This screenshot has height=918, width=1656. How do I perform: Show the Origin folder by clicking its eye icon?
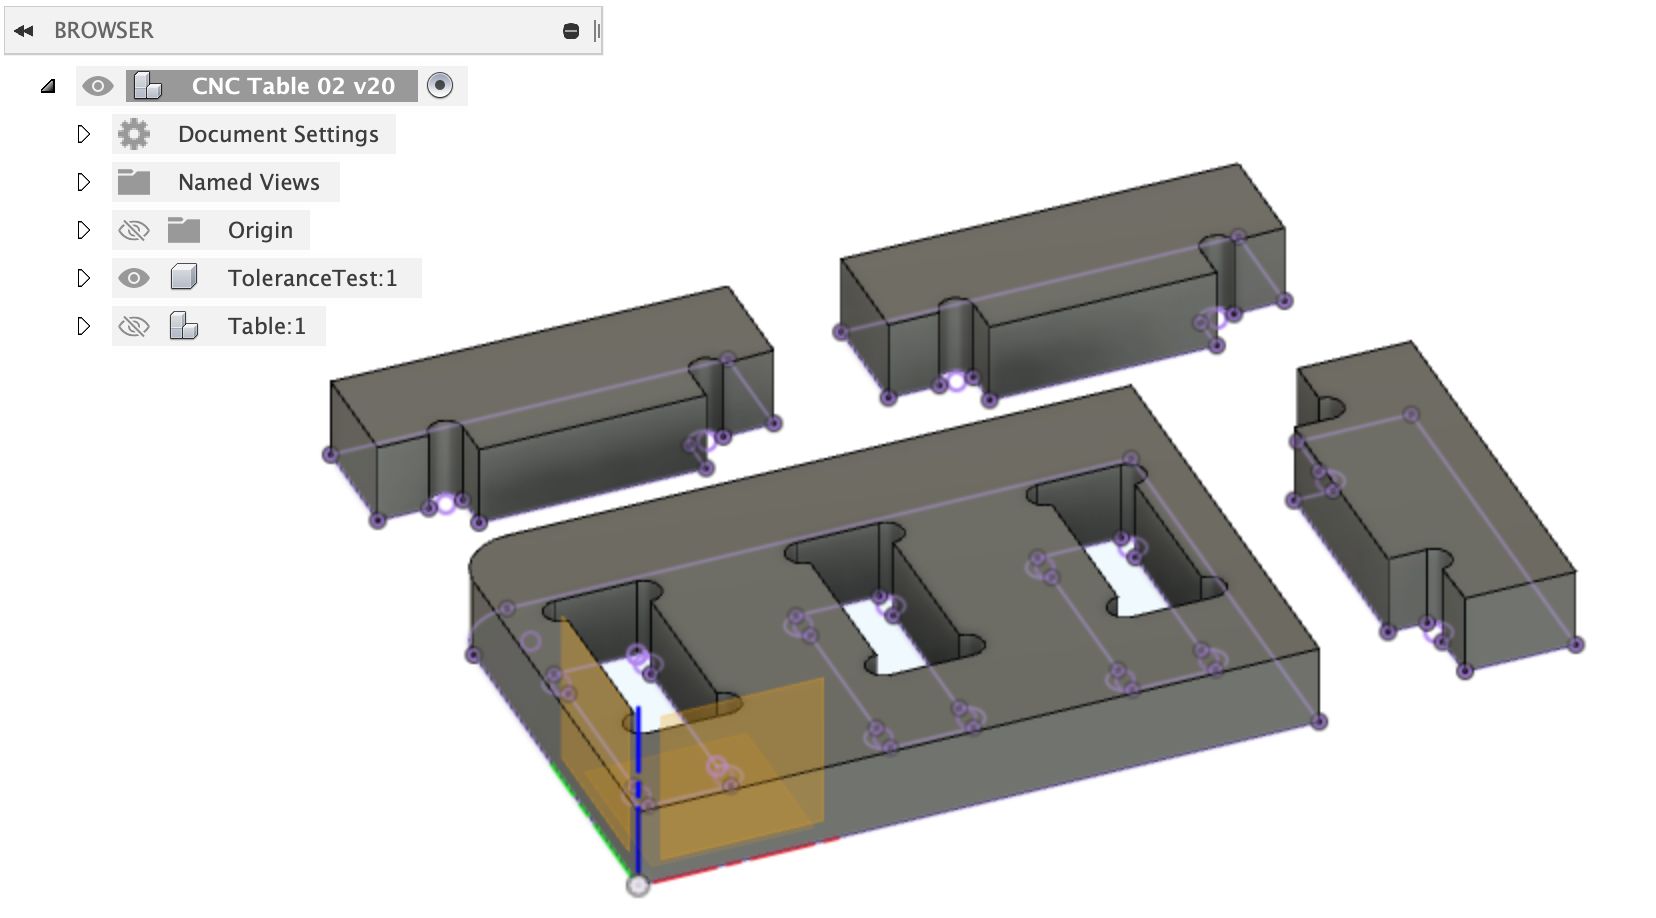click(135, 229)
